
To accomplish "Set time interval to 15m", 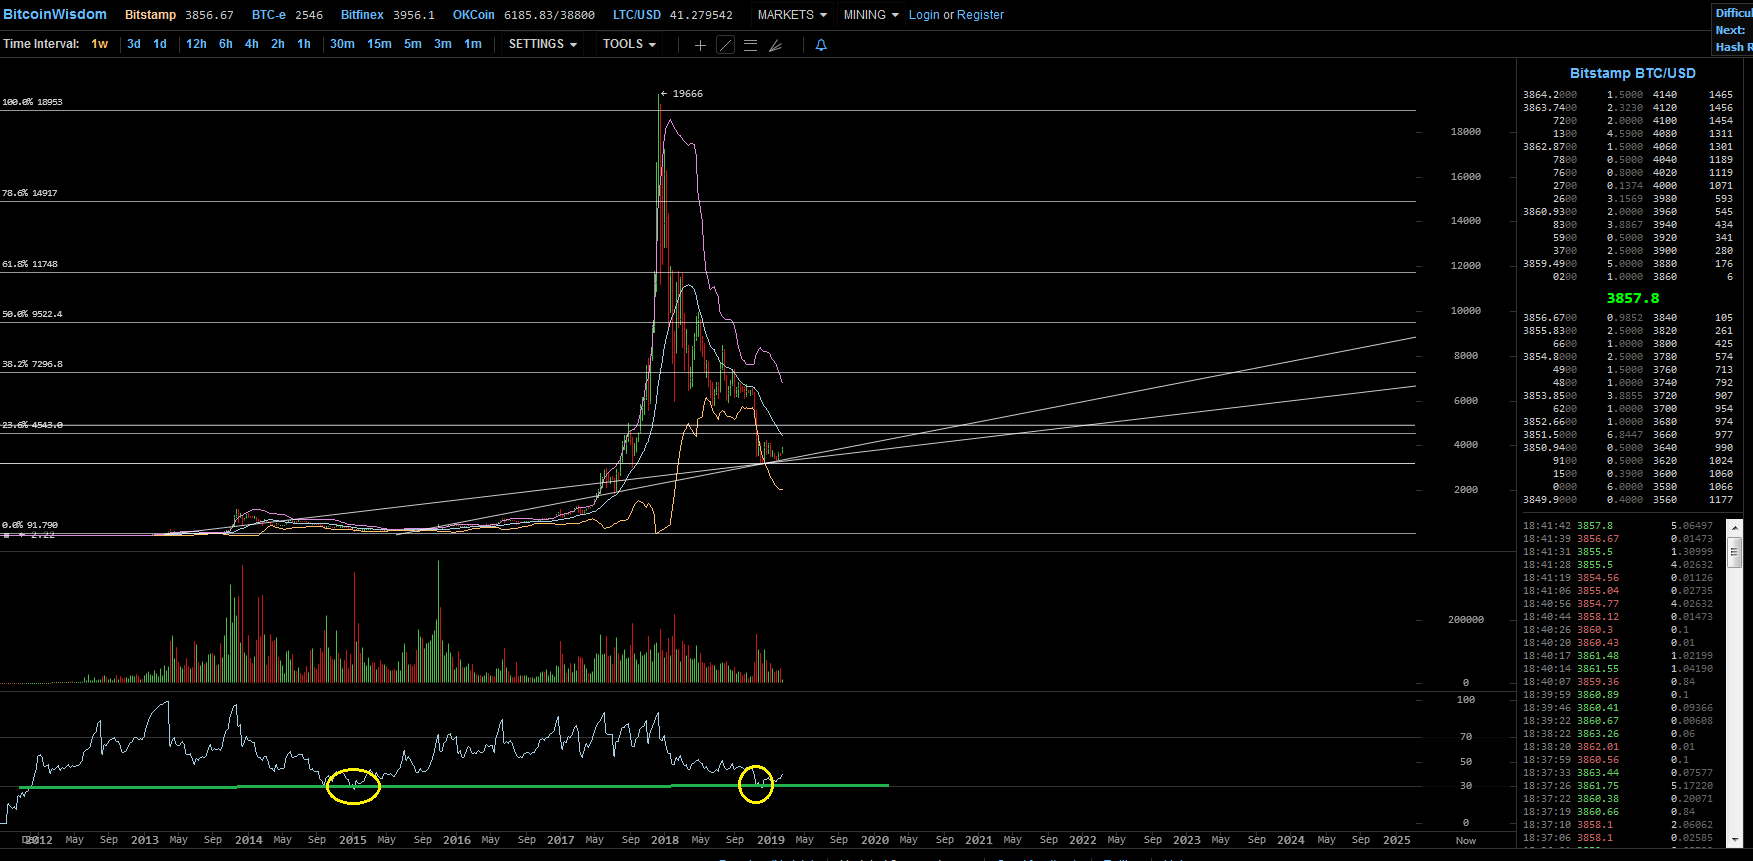I will [x=379, y=44].
